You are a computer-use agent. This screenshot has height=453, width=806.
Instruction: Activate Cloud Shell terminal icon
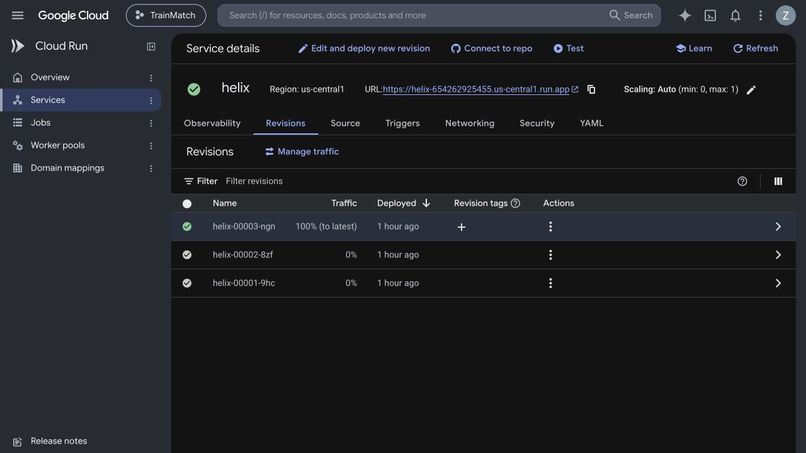(710, 15)
